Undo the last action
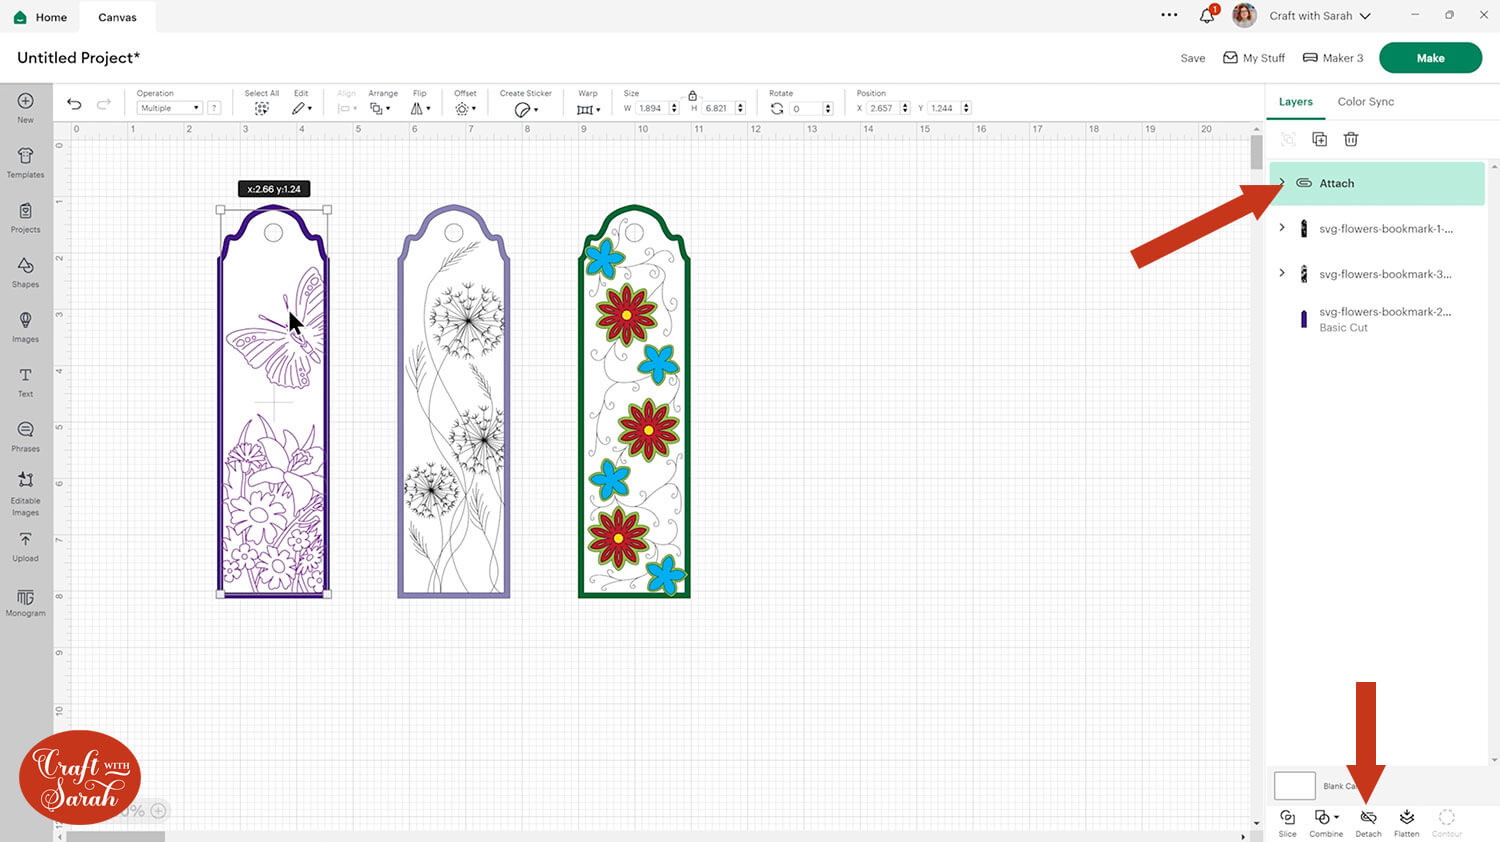The height and width of the screenshot is (842, 1500). (x=74, y=104)
